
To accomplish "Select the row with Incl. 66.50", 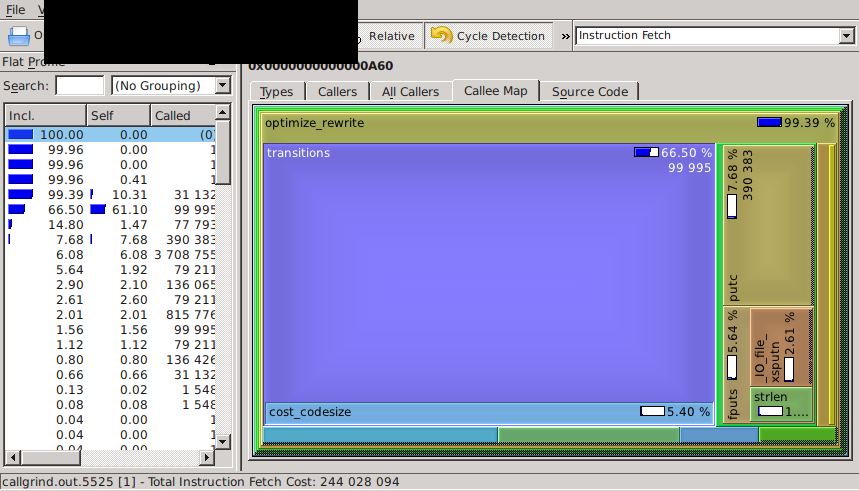I will pos(110,209).
